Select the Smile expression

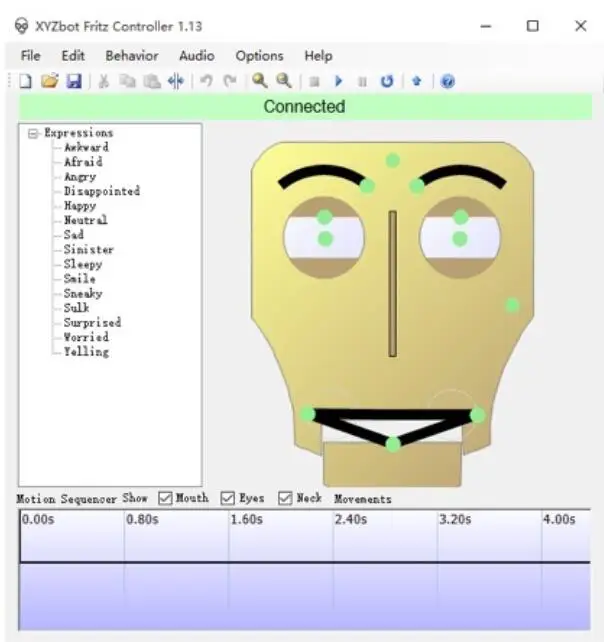80,279
